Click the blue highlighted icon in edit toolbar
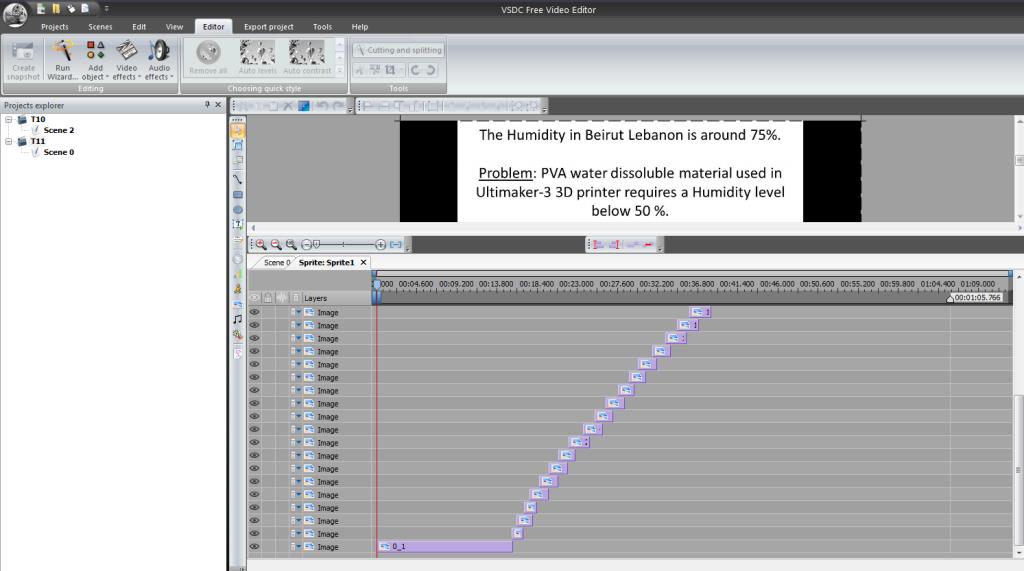The width and height of the screenshot is (1024, 571). pos(304,106)
